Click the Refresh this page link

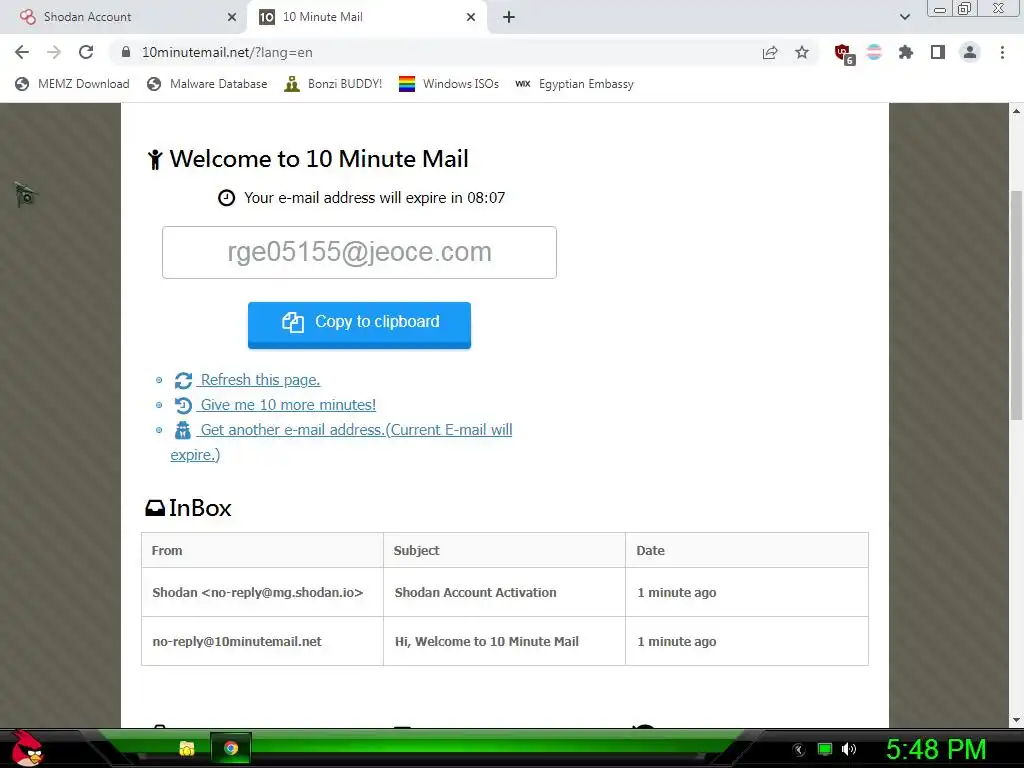[x=260, y=379]
